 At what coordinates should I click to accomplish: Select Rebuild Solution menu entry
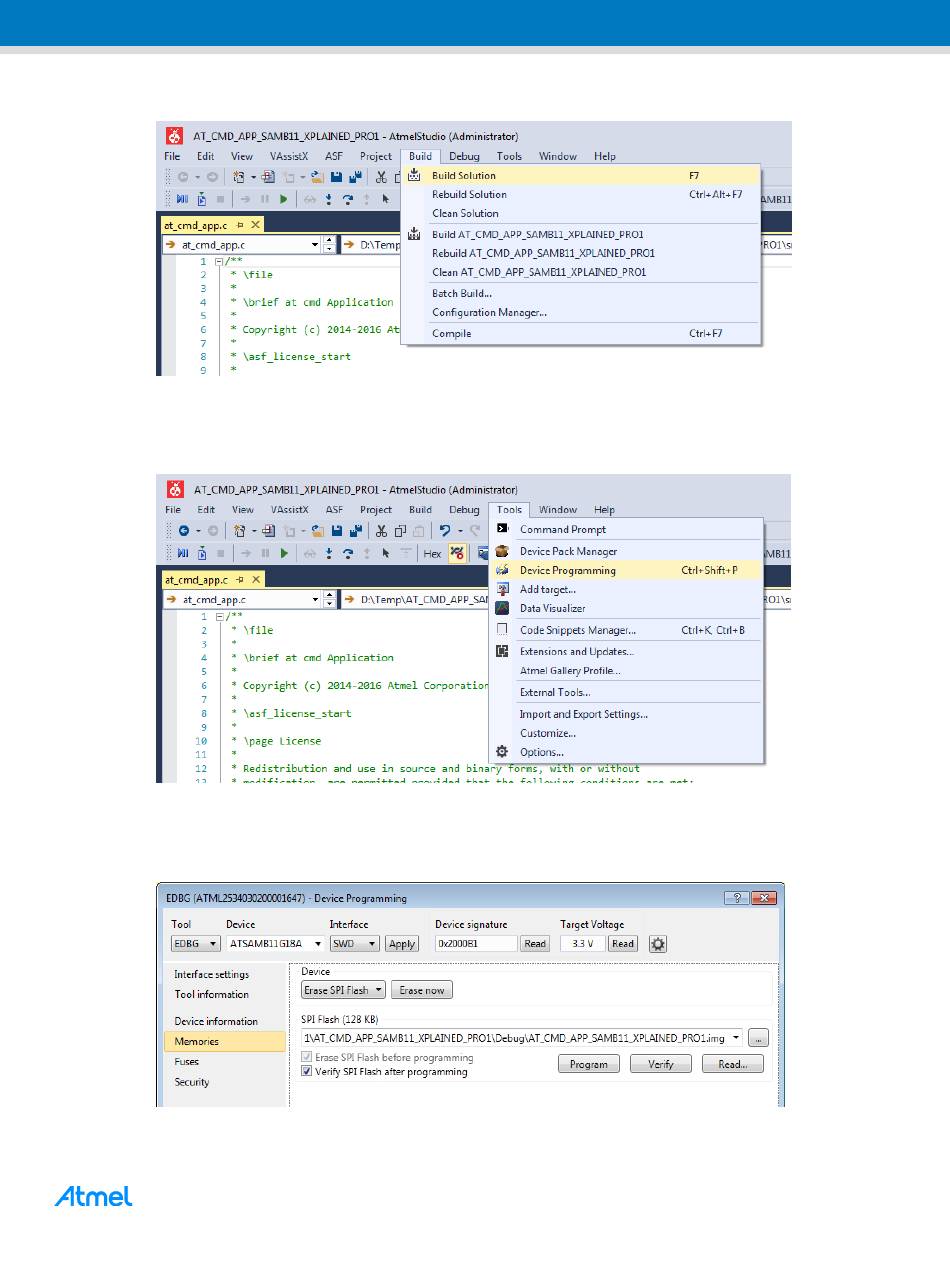pyautogui.click(x=581, y=194)
